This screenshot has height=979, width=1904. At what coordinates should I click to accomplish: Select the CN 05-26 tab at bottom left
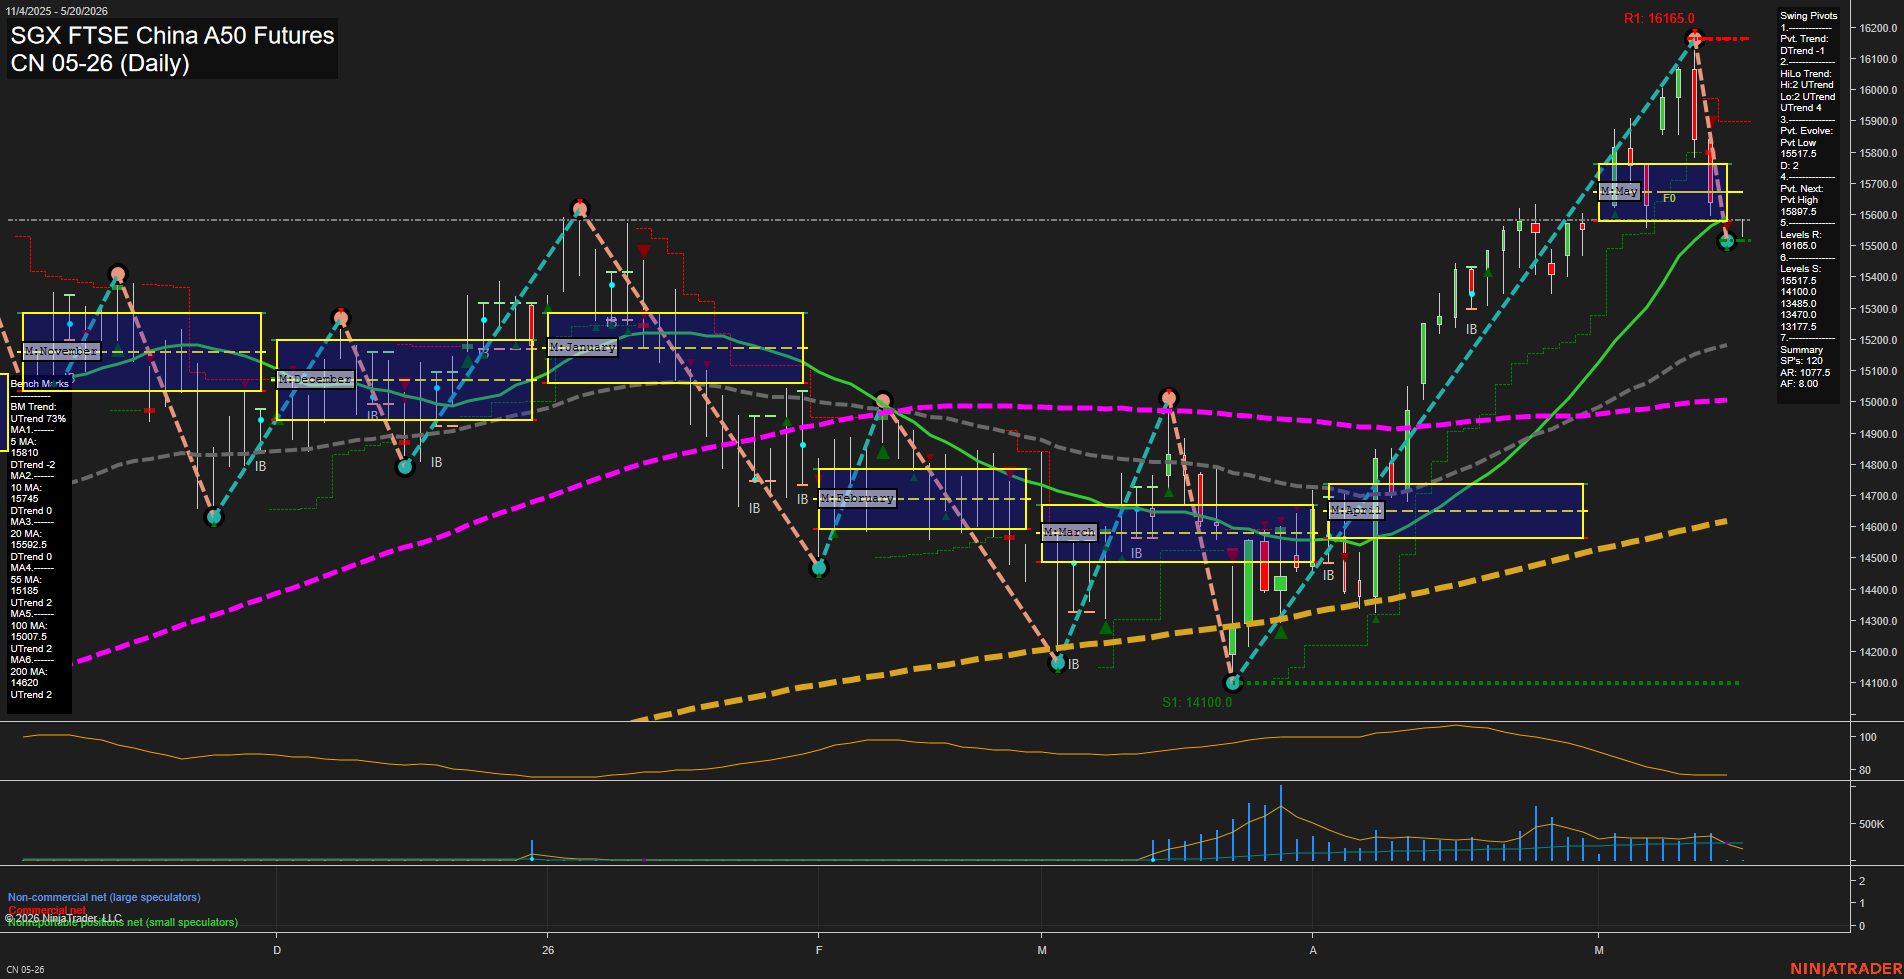(x=25, y=969)
